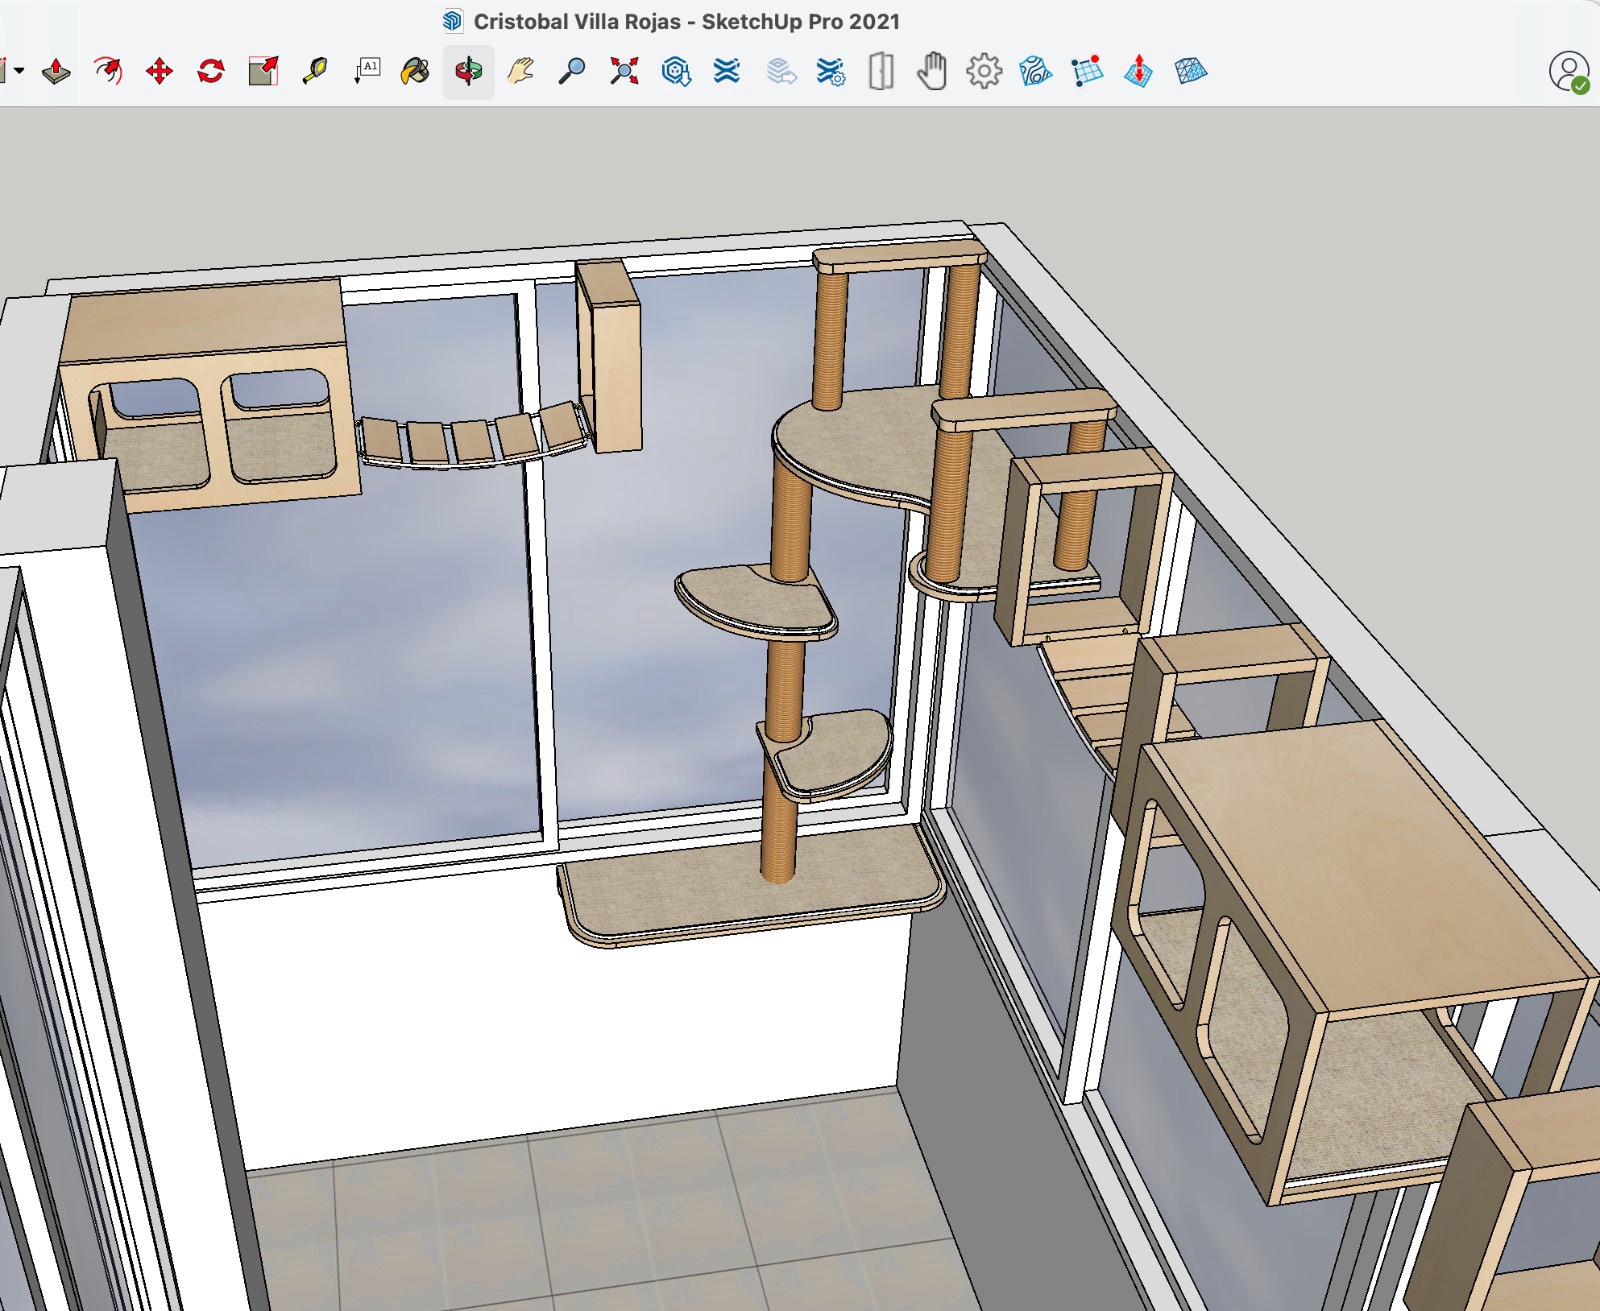Select the Scale tool
Screen dimensions: 1600x1311
(x=263, y=71)
